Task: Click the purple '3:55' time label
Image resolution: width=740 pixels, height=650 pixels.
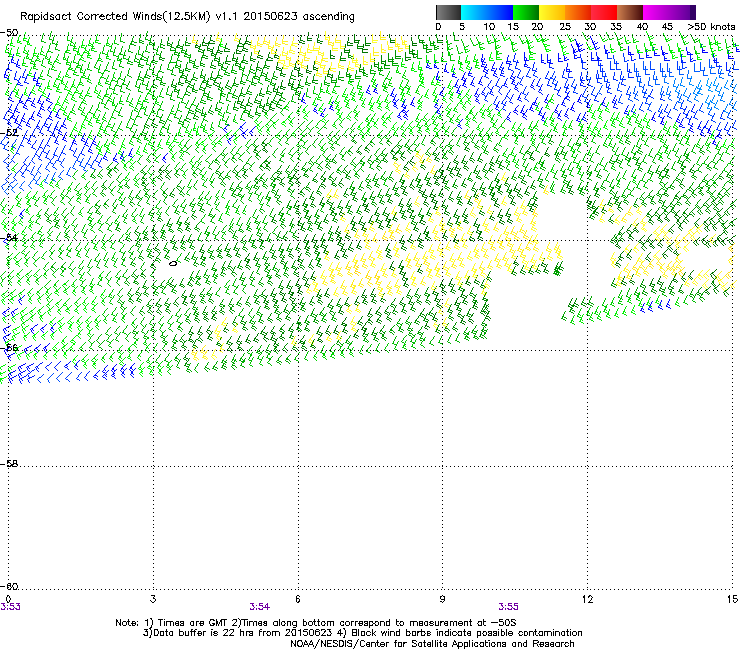Action: [508, 607]
